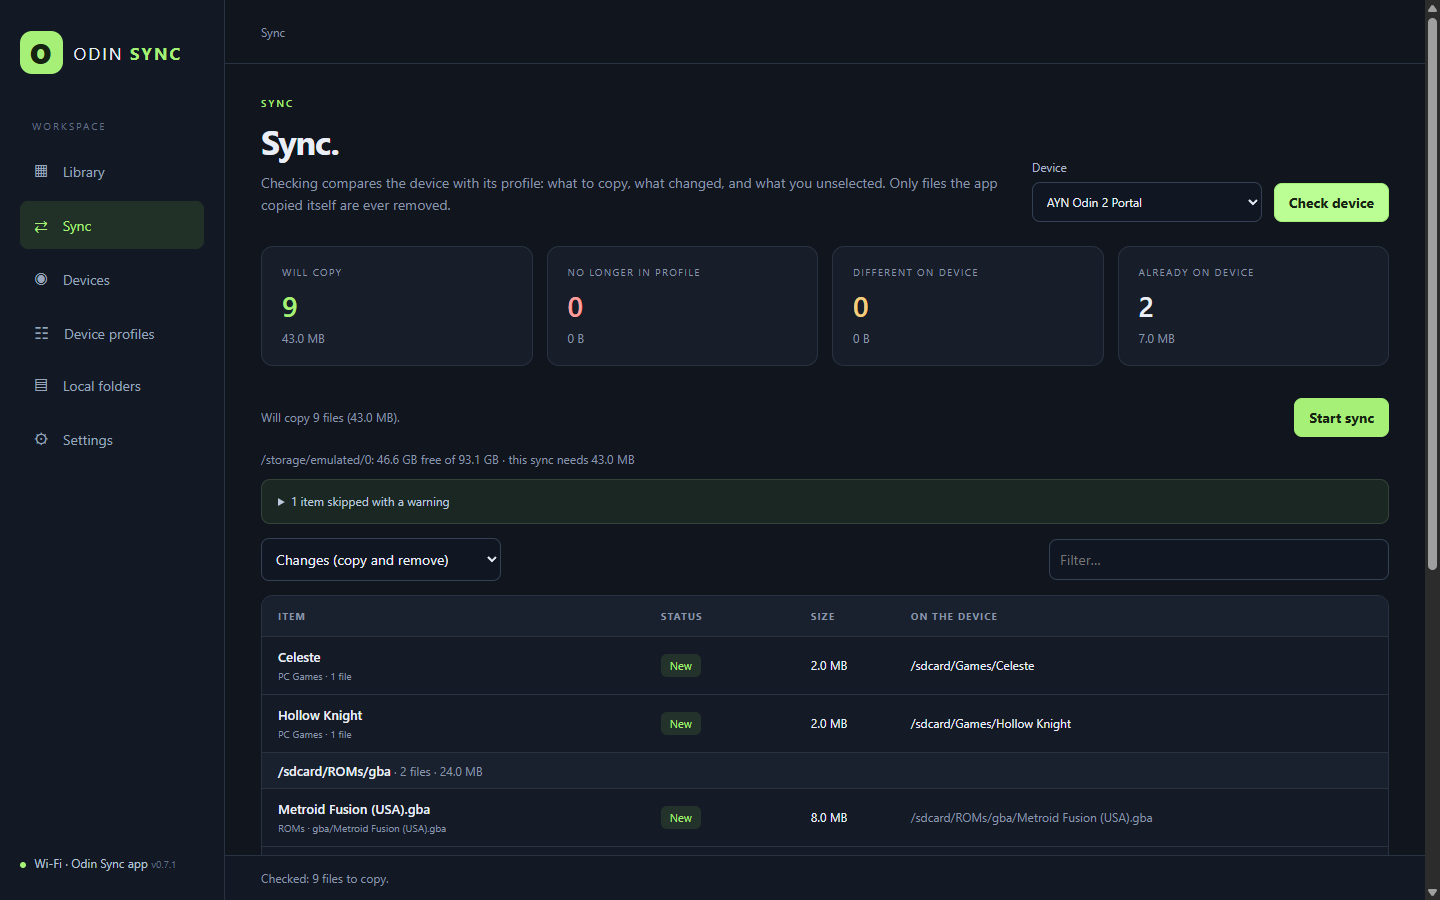Click the Check device button
The width and height of the screenshot is (1440, 900).
coord(1331,203)
